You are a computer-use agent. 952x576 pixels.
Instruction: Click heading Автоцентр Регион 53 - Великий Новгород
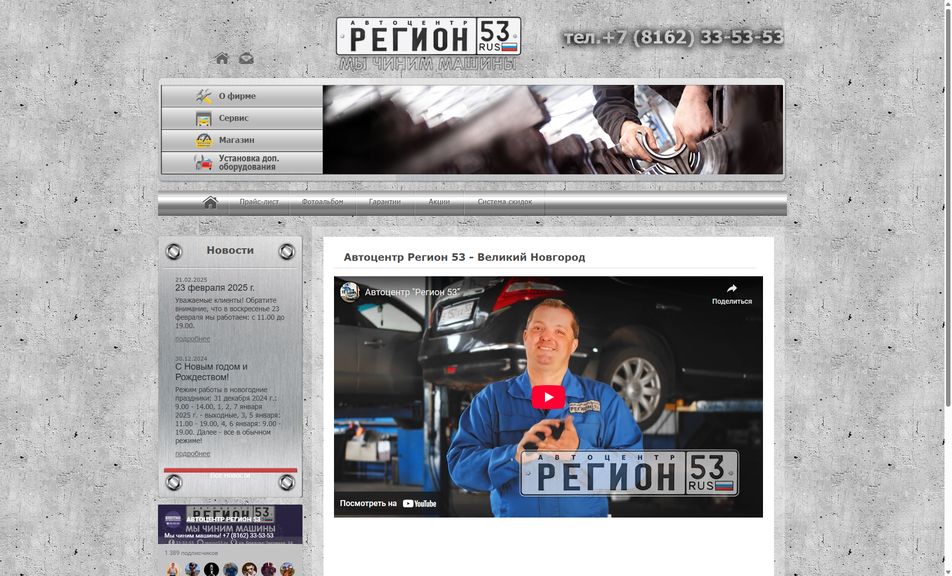[464, 257]
